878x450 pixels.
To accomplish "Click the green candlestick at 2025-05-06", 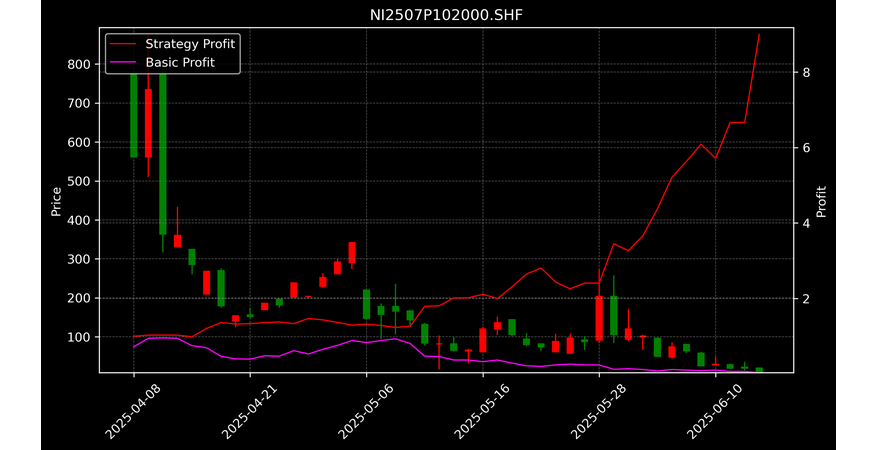I will (x=366, y=304).
